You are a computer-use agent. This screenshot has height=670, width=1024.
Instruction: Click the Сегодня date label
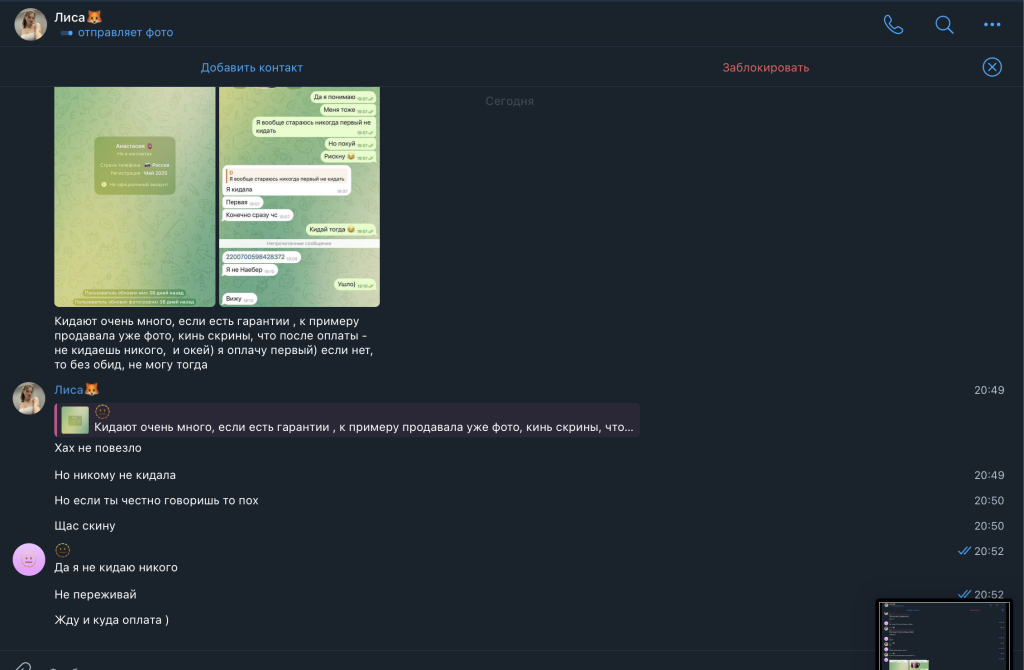click(510, 101)
